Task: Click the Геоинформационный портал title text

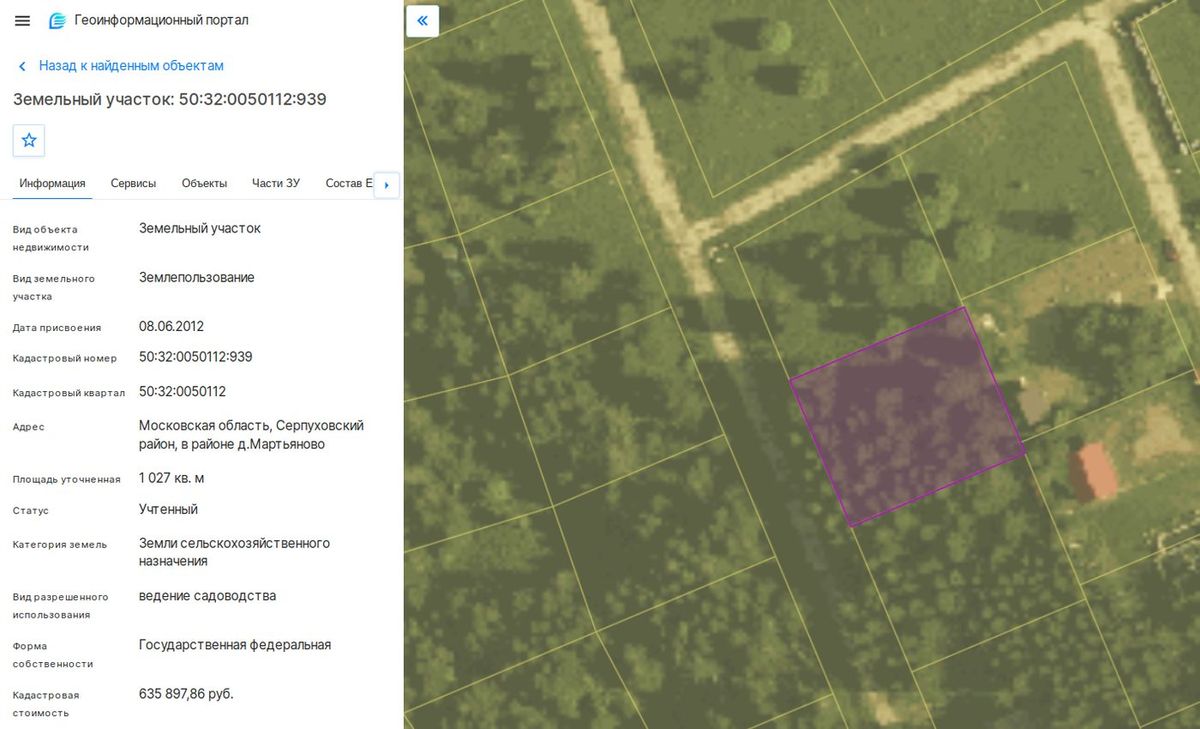Action: pyautogui.click(x=162, y=21)
